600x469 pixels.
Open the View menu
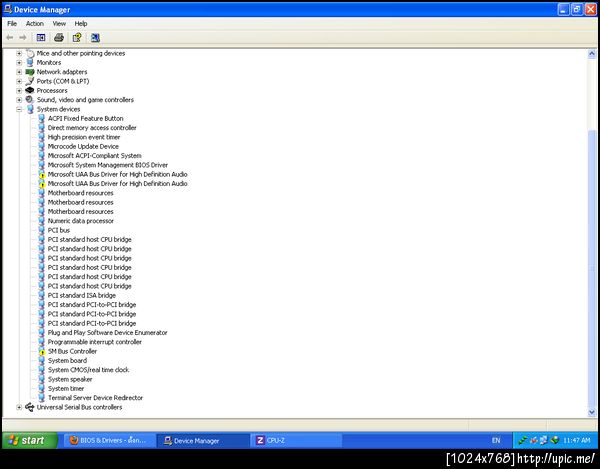coord(59,24)
